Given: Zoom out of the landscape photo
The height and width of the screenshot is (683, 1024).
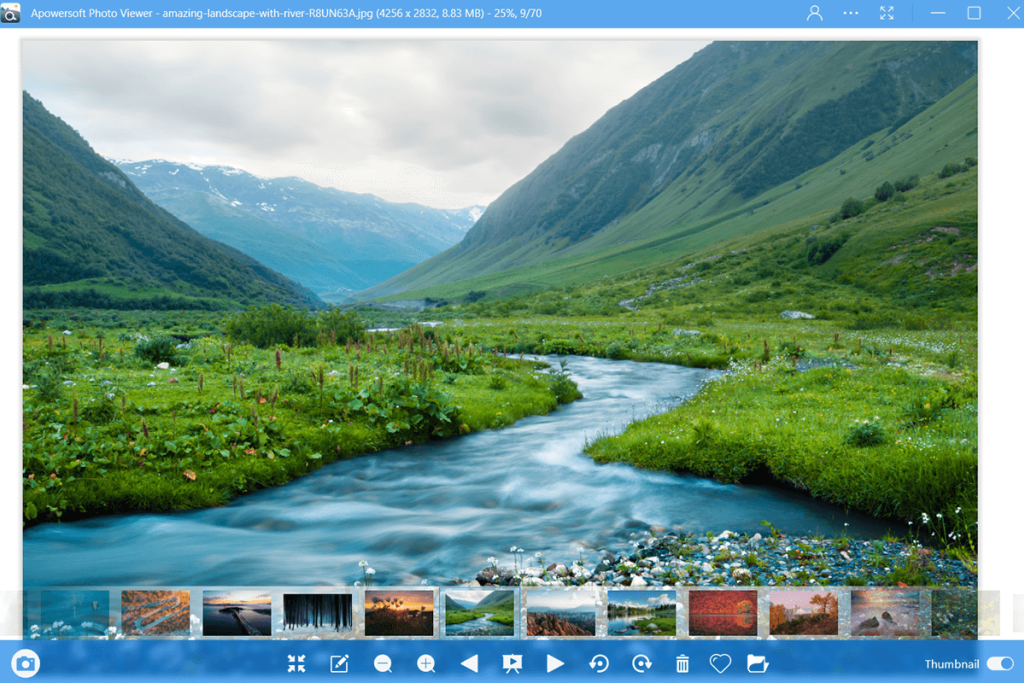Looking at the screenshot, I should click(x=382, y=662).
